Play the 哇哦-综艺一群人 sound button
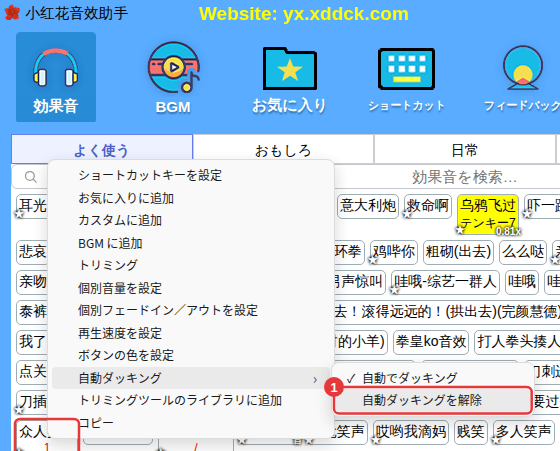The image size is (560, 451). click(x=445, y=282)
